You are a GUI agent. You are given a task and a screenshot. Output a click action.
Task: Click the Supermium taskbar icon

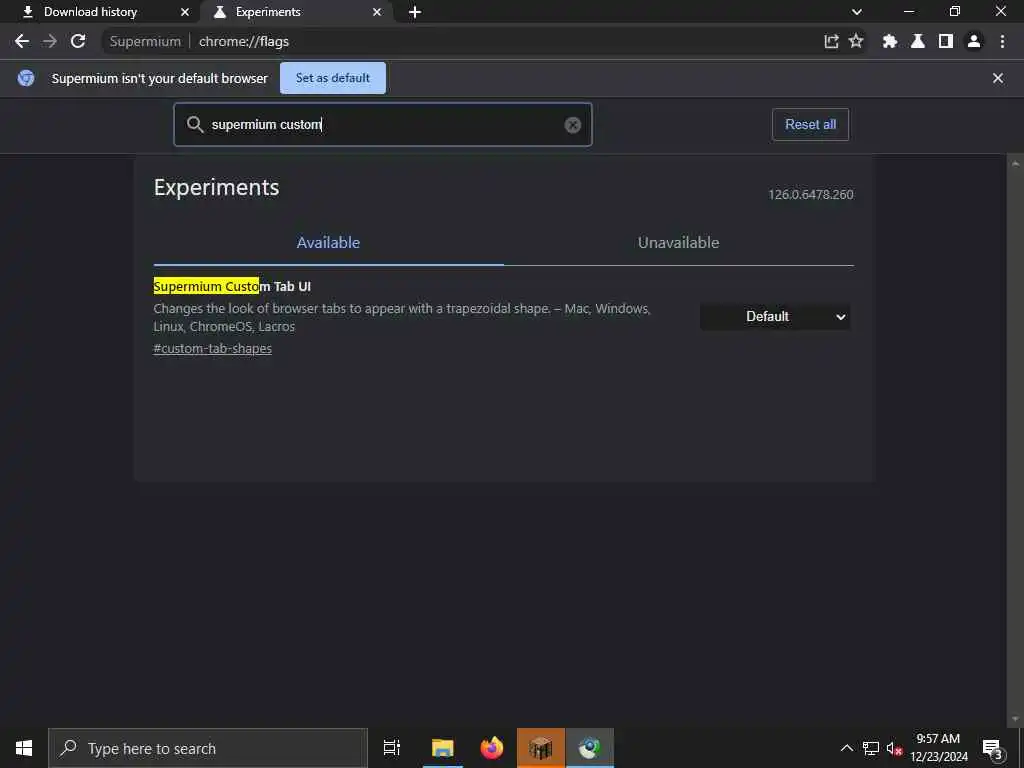(590, 748)
